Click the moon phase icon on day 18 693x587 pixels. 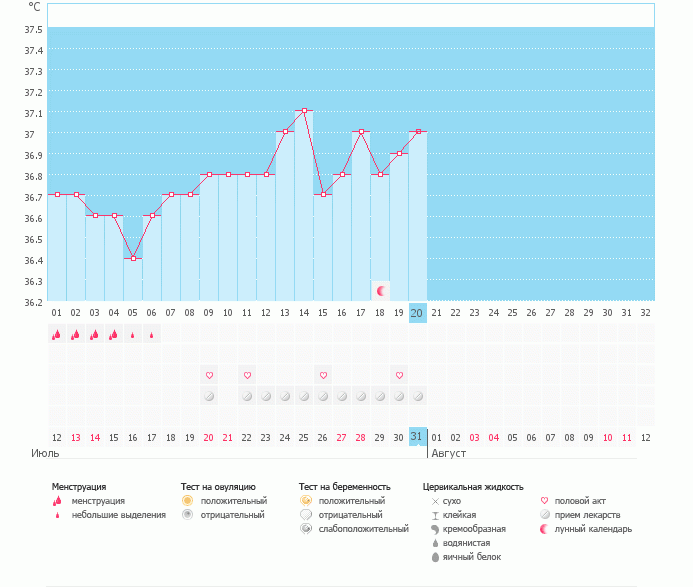381,291
